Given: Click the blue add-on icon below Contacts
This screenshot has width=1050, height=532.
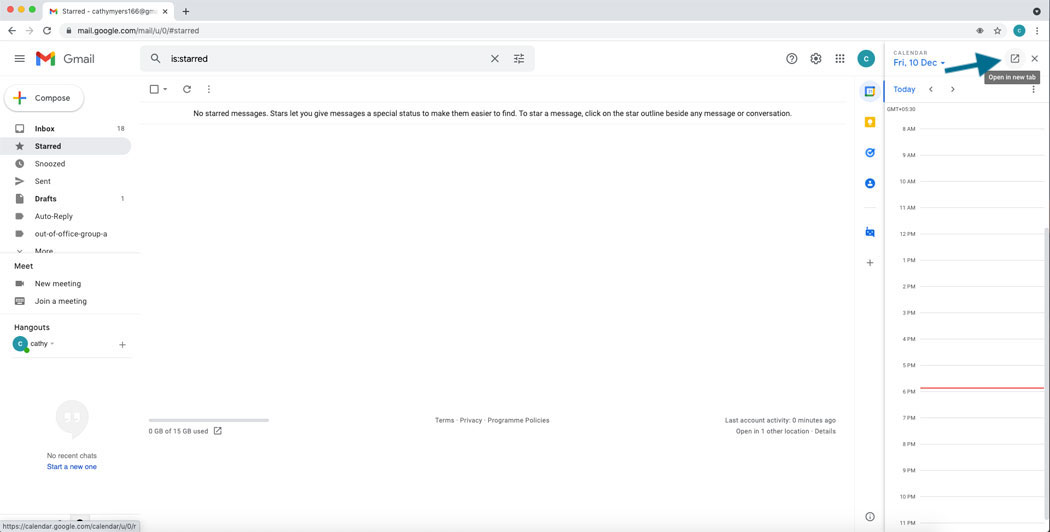Looking at the screenshot, I should point(870,232).
